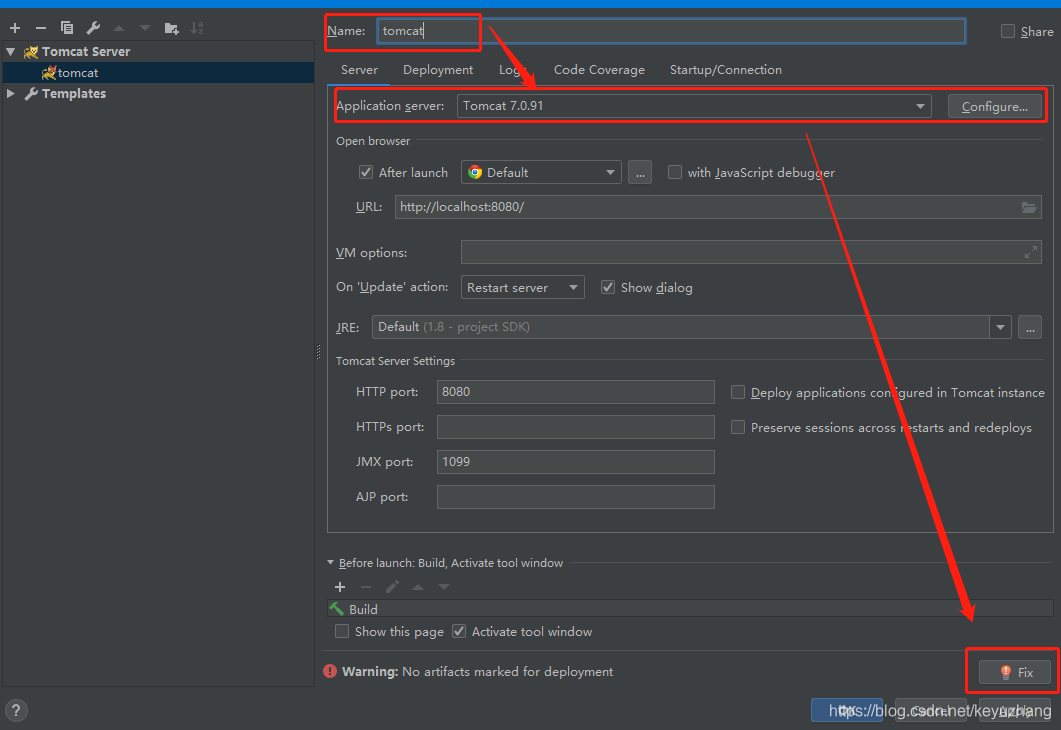Image resolution: width=1061 pixels, height=730 pixels.
Task: Remove the selected before launch task
Action: (366, 587)
